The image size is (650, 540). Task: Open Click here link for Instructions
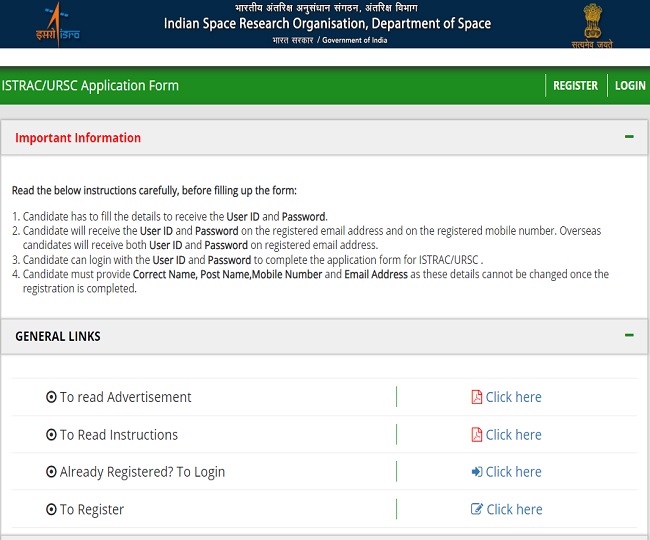pos(513,435)
